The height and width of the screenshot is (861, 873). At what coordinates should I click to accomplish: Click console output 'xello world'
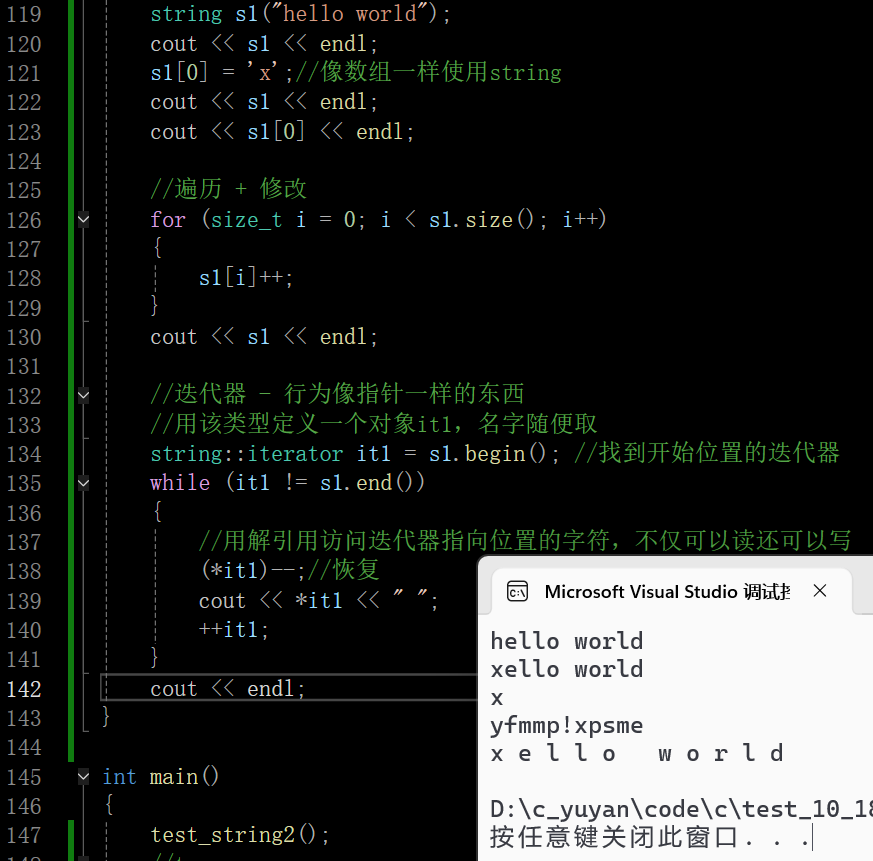(x=567, y=669)
